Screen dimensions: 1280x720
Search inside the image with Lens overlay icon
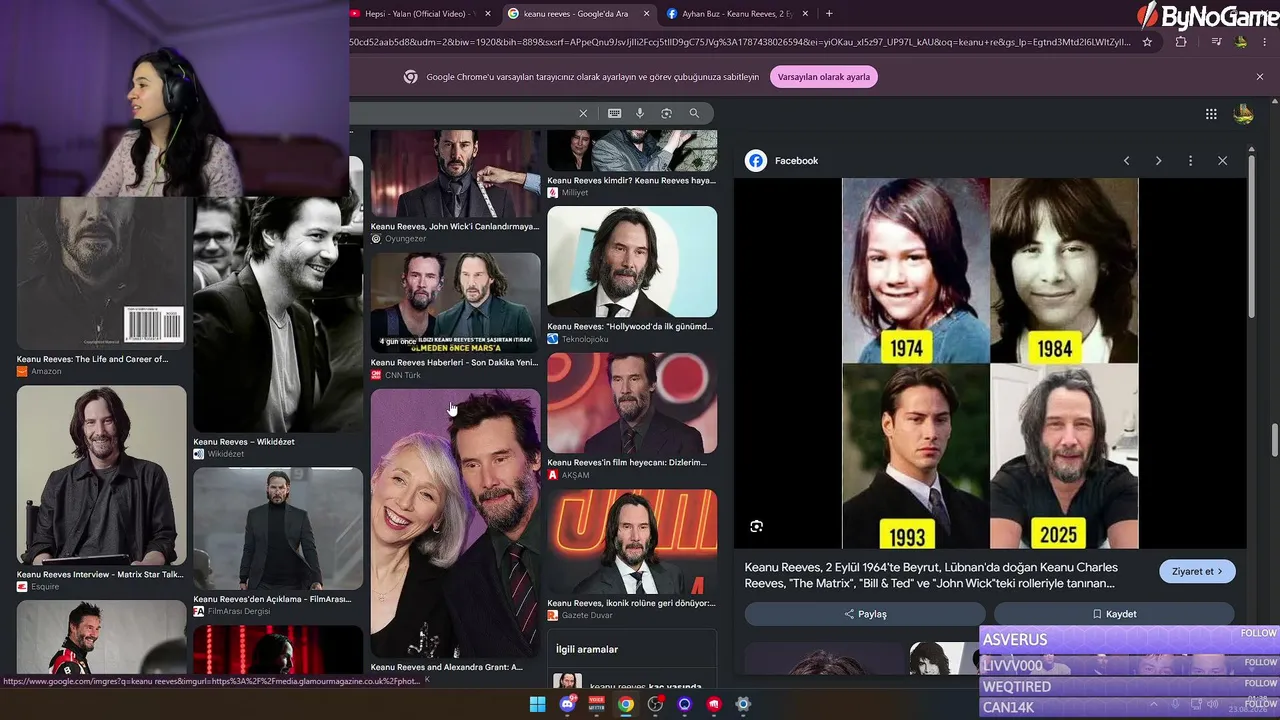point(757,526)
